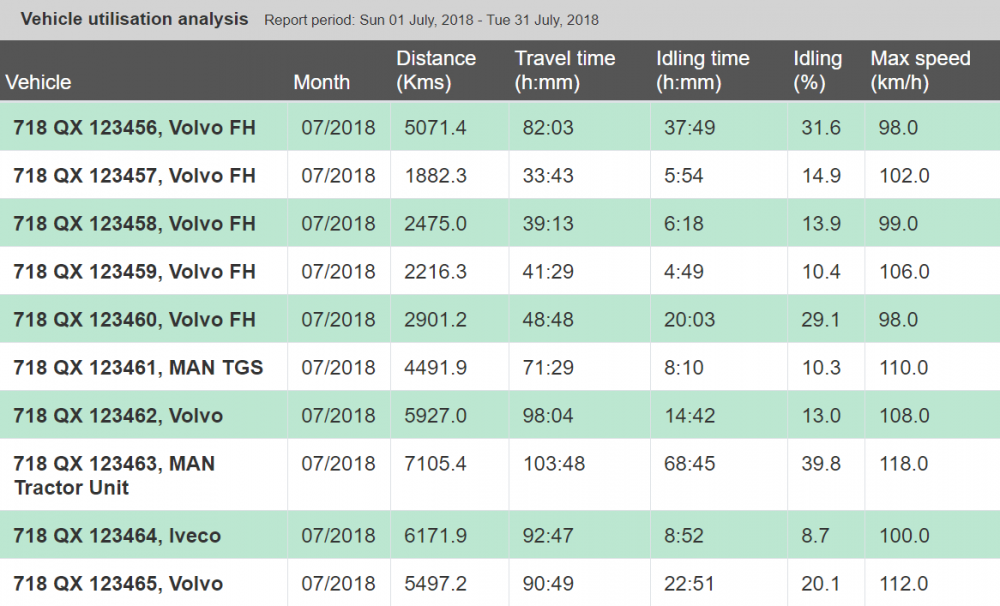Click idling percentage 14.9

(821, 175)
